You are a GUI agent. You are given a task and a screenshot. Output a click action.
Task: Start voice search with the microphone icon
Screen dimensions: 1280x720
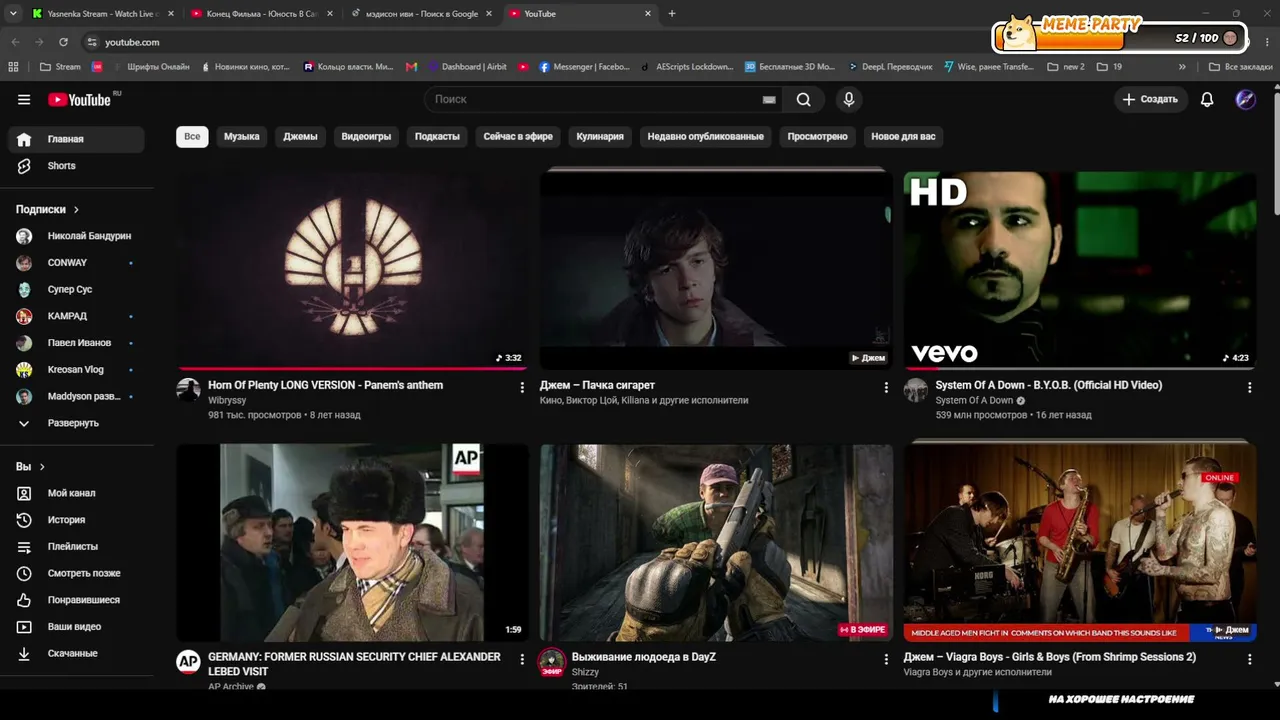coord(848,99)
